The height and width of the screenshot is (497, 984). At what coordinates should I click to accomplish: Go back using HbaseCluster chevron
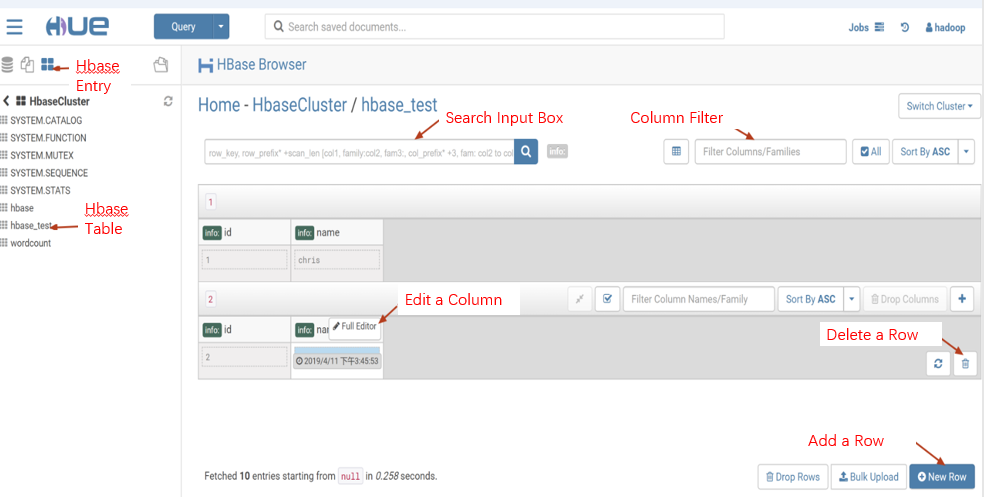click(x=6, y=101)
